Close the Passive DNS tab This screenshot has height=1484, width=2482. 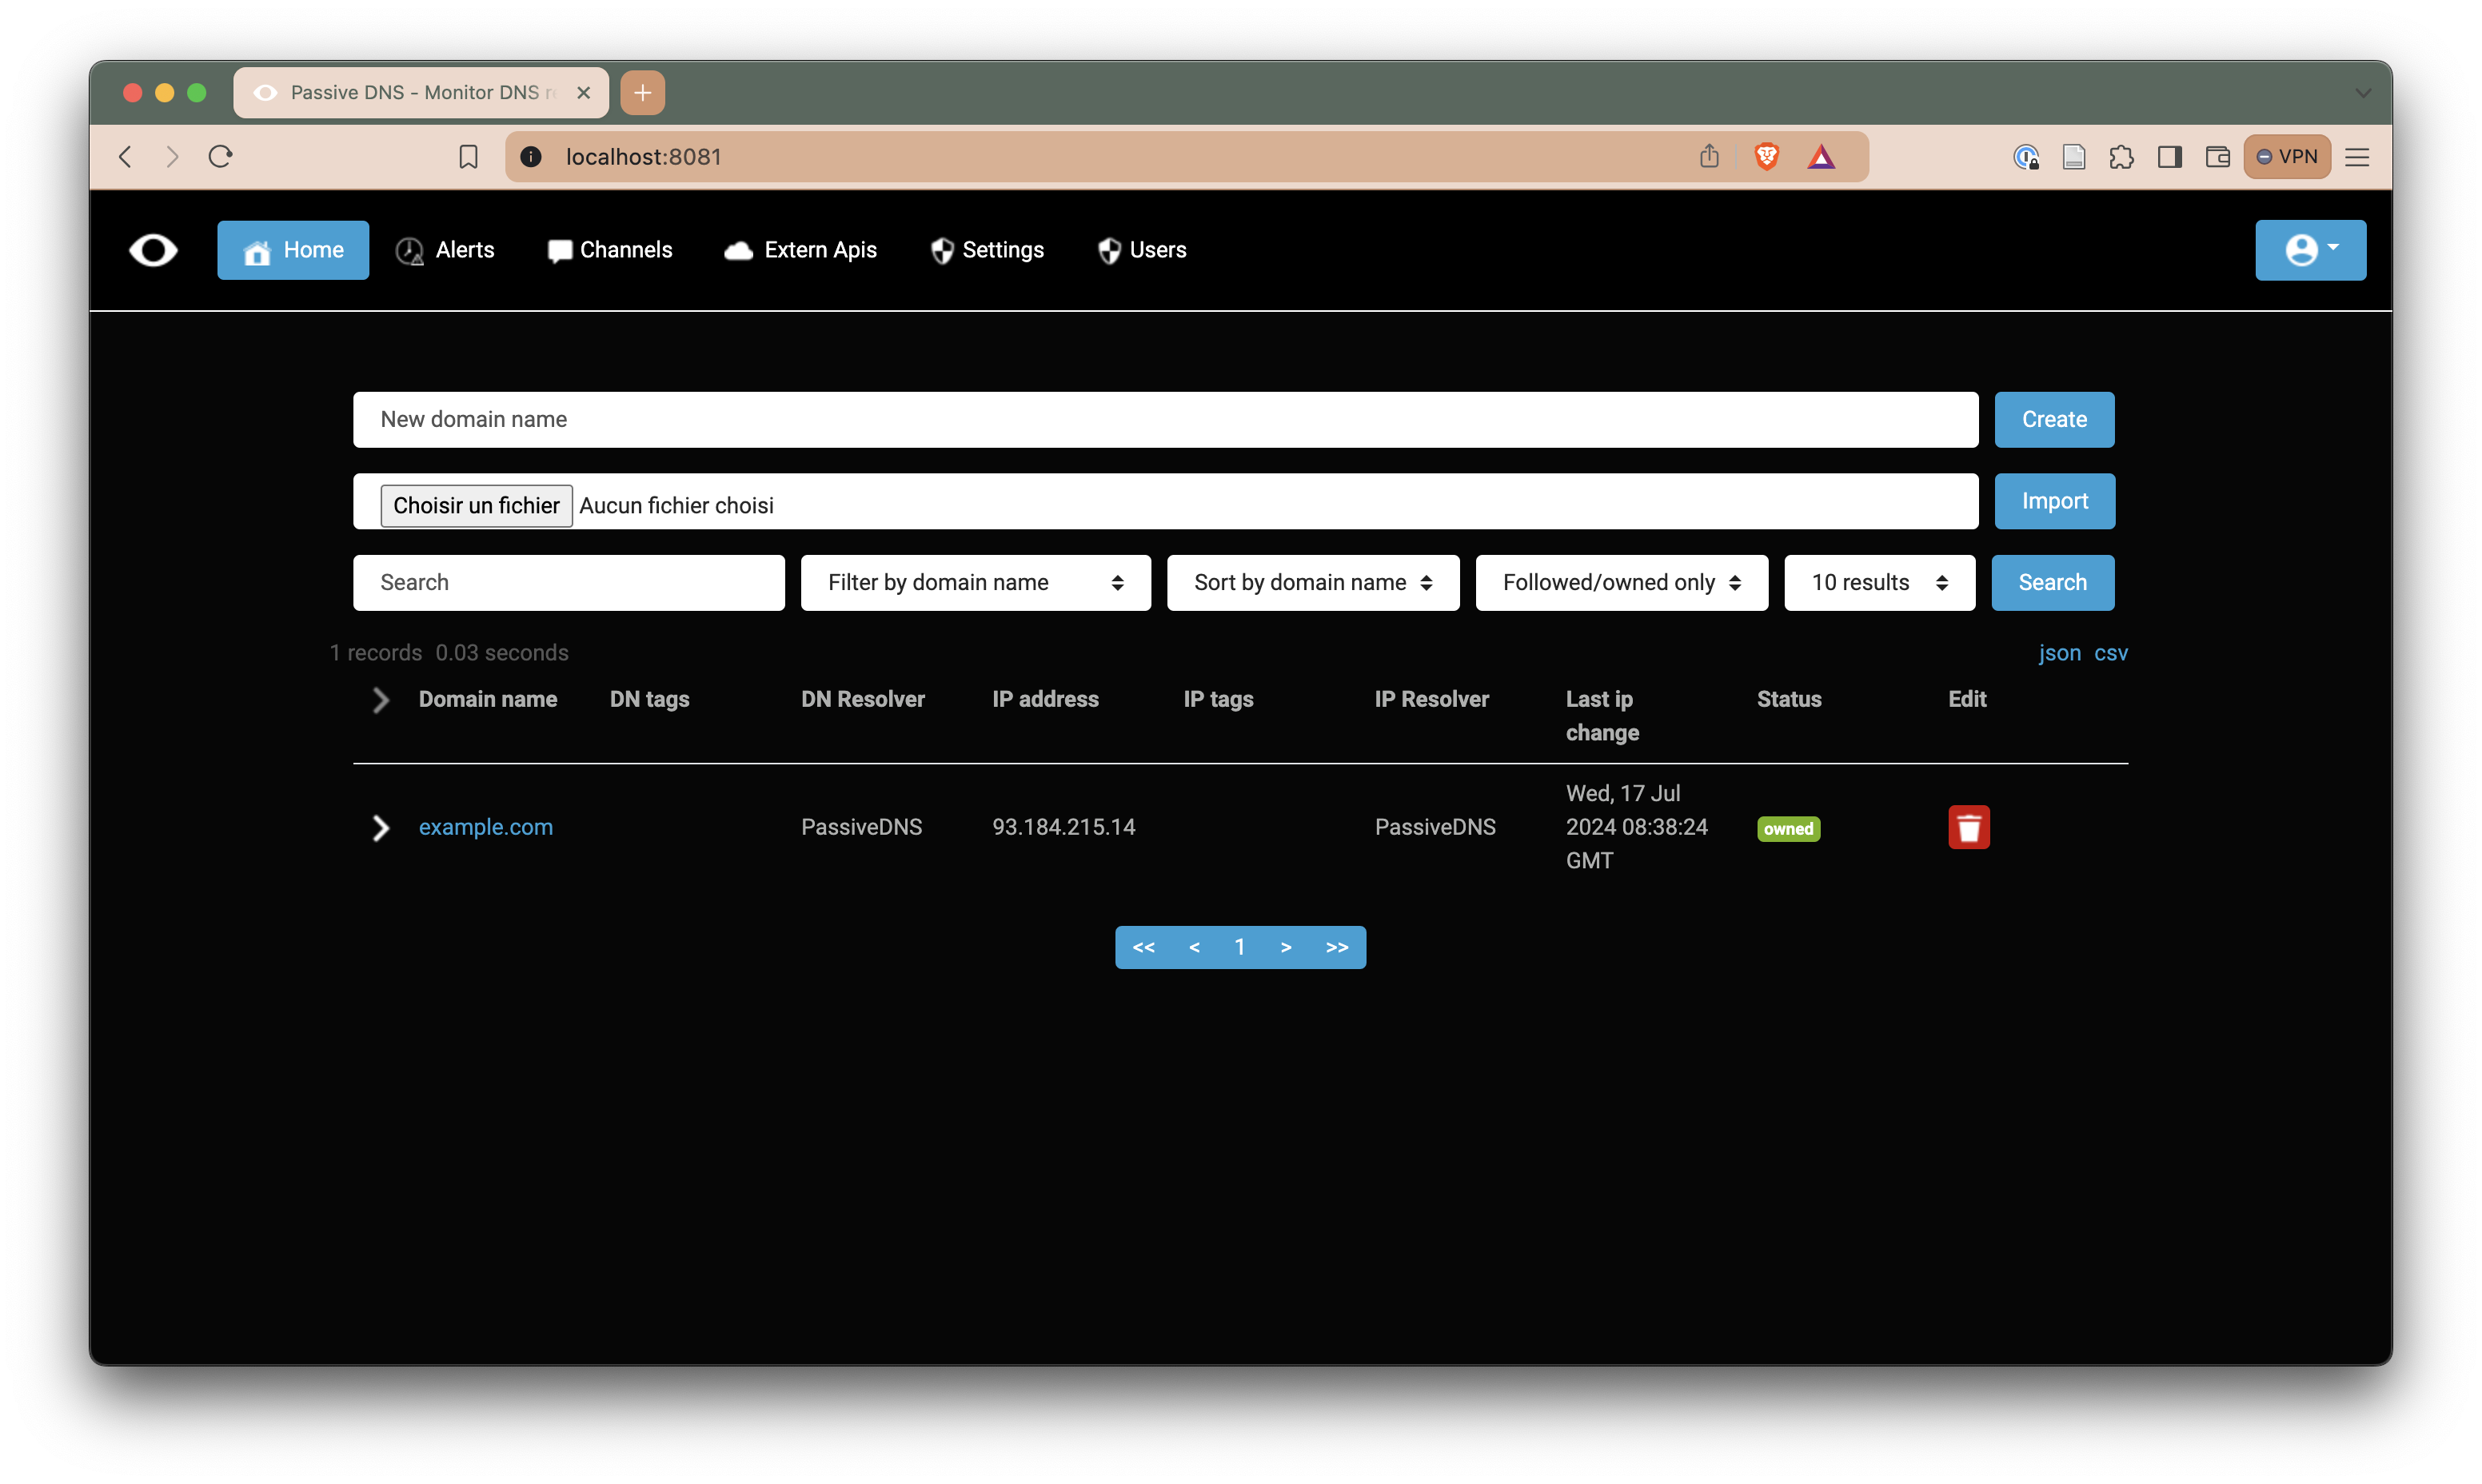(584, 93)
